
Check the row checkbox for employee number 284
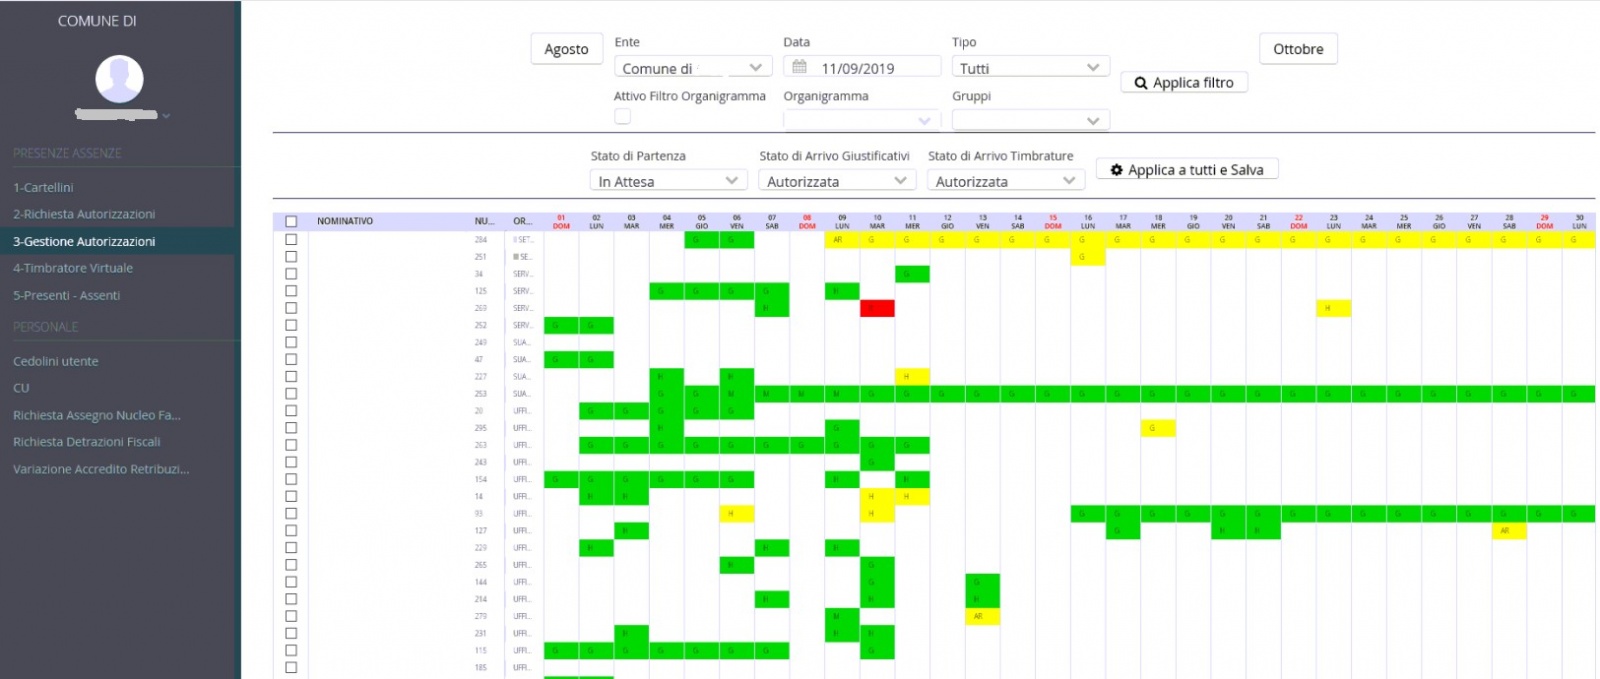291,240
